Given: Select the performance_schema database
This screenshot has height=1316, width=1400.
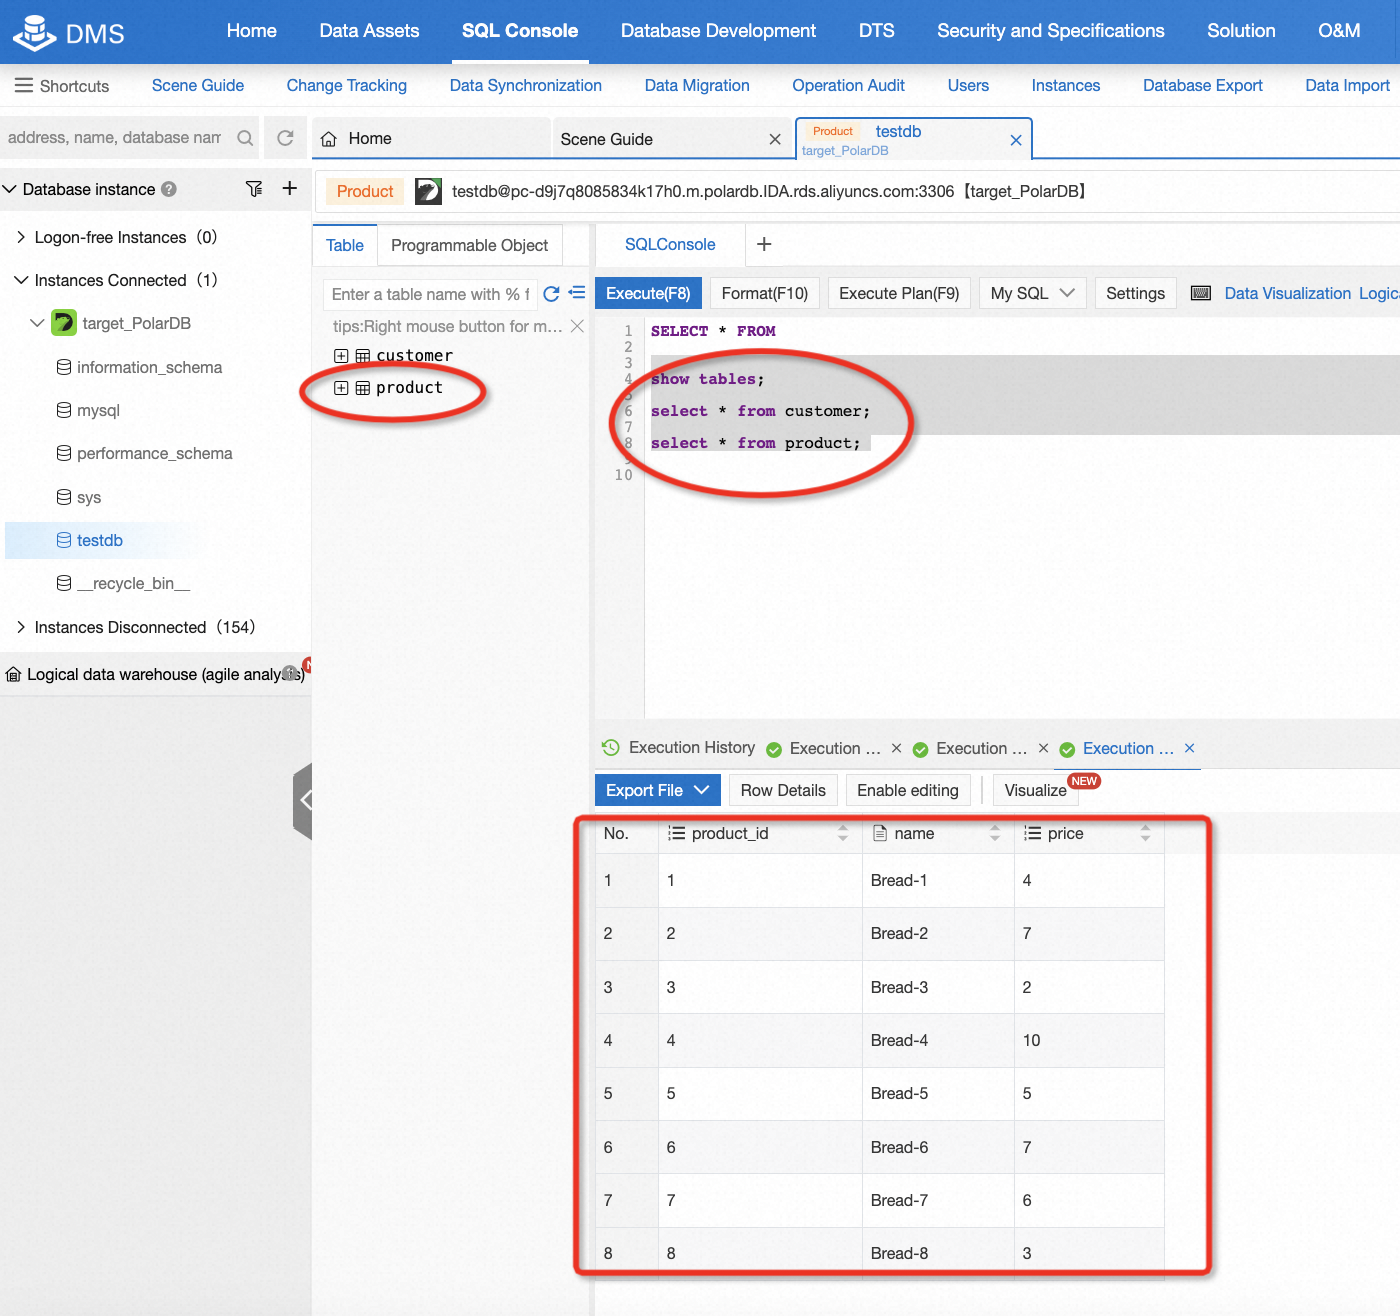Looking at the screenshot, I should pyautogui.click(x=154, y=453).
